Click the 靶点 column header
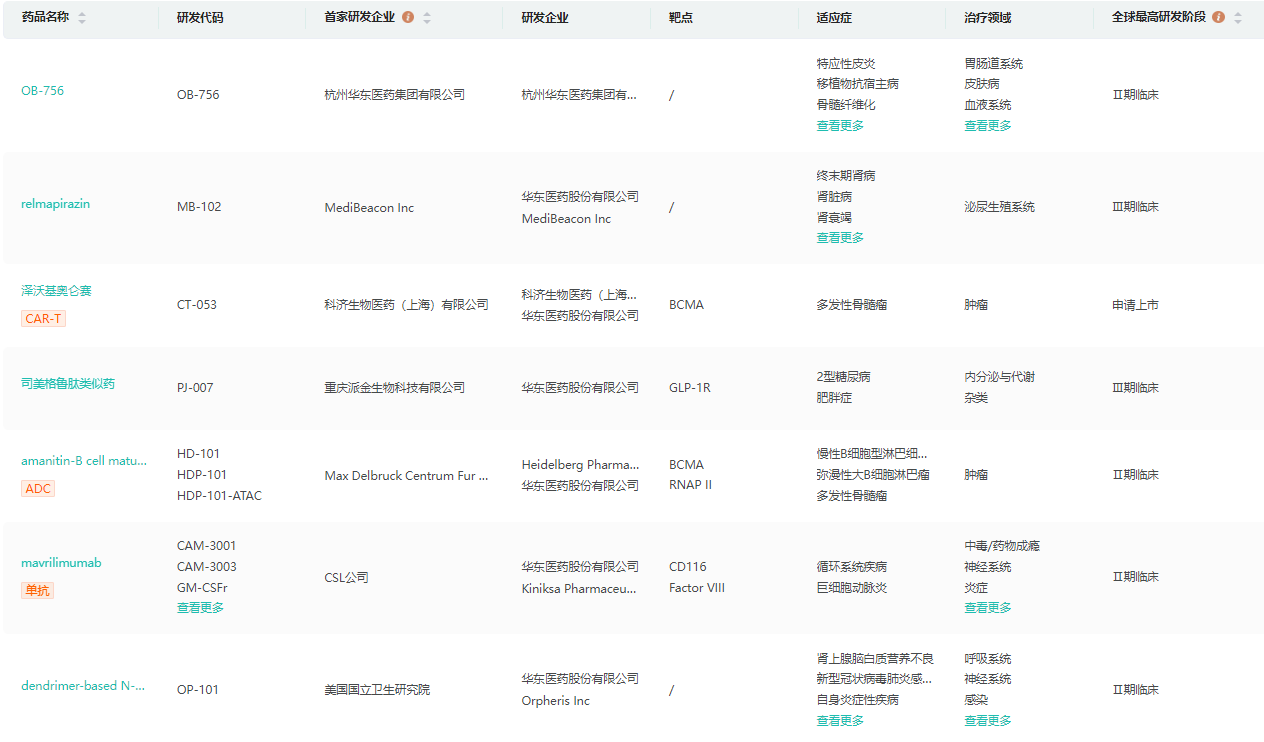Viewport: 1264px width, 742px height. click(681, 18)
